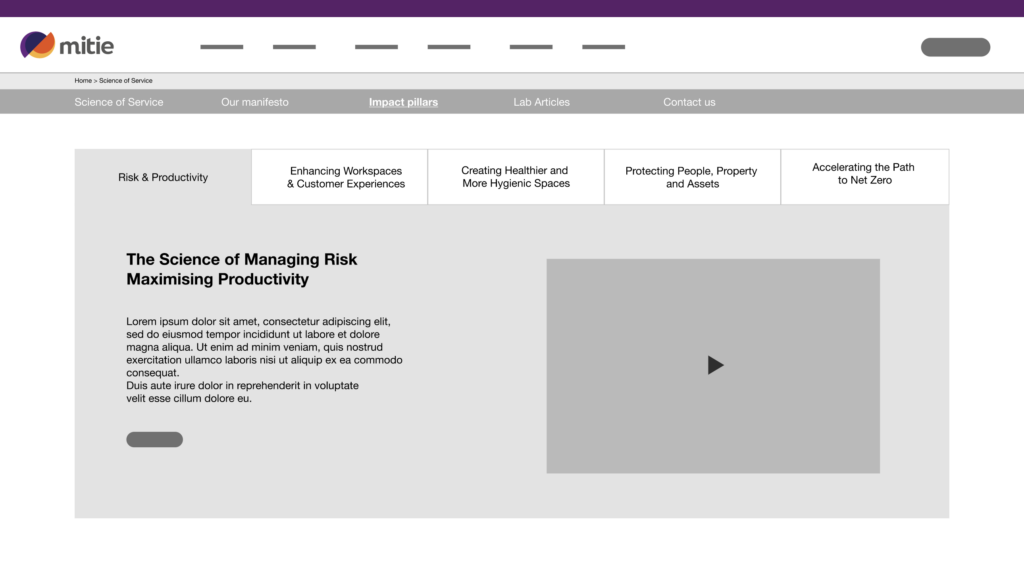Viewport: 1024px width, 572px height.
Task: Go to Science of Service in sub-navigation
Action: tap(119, 102)
